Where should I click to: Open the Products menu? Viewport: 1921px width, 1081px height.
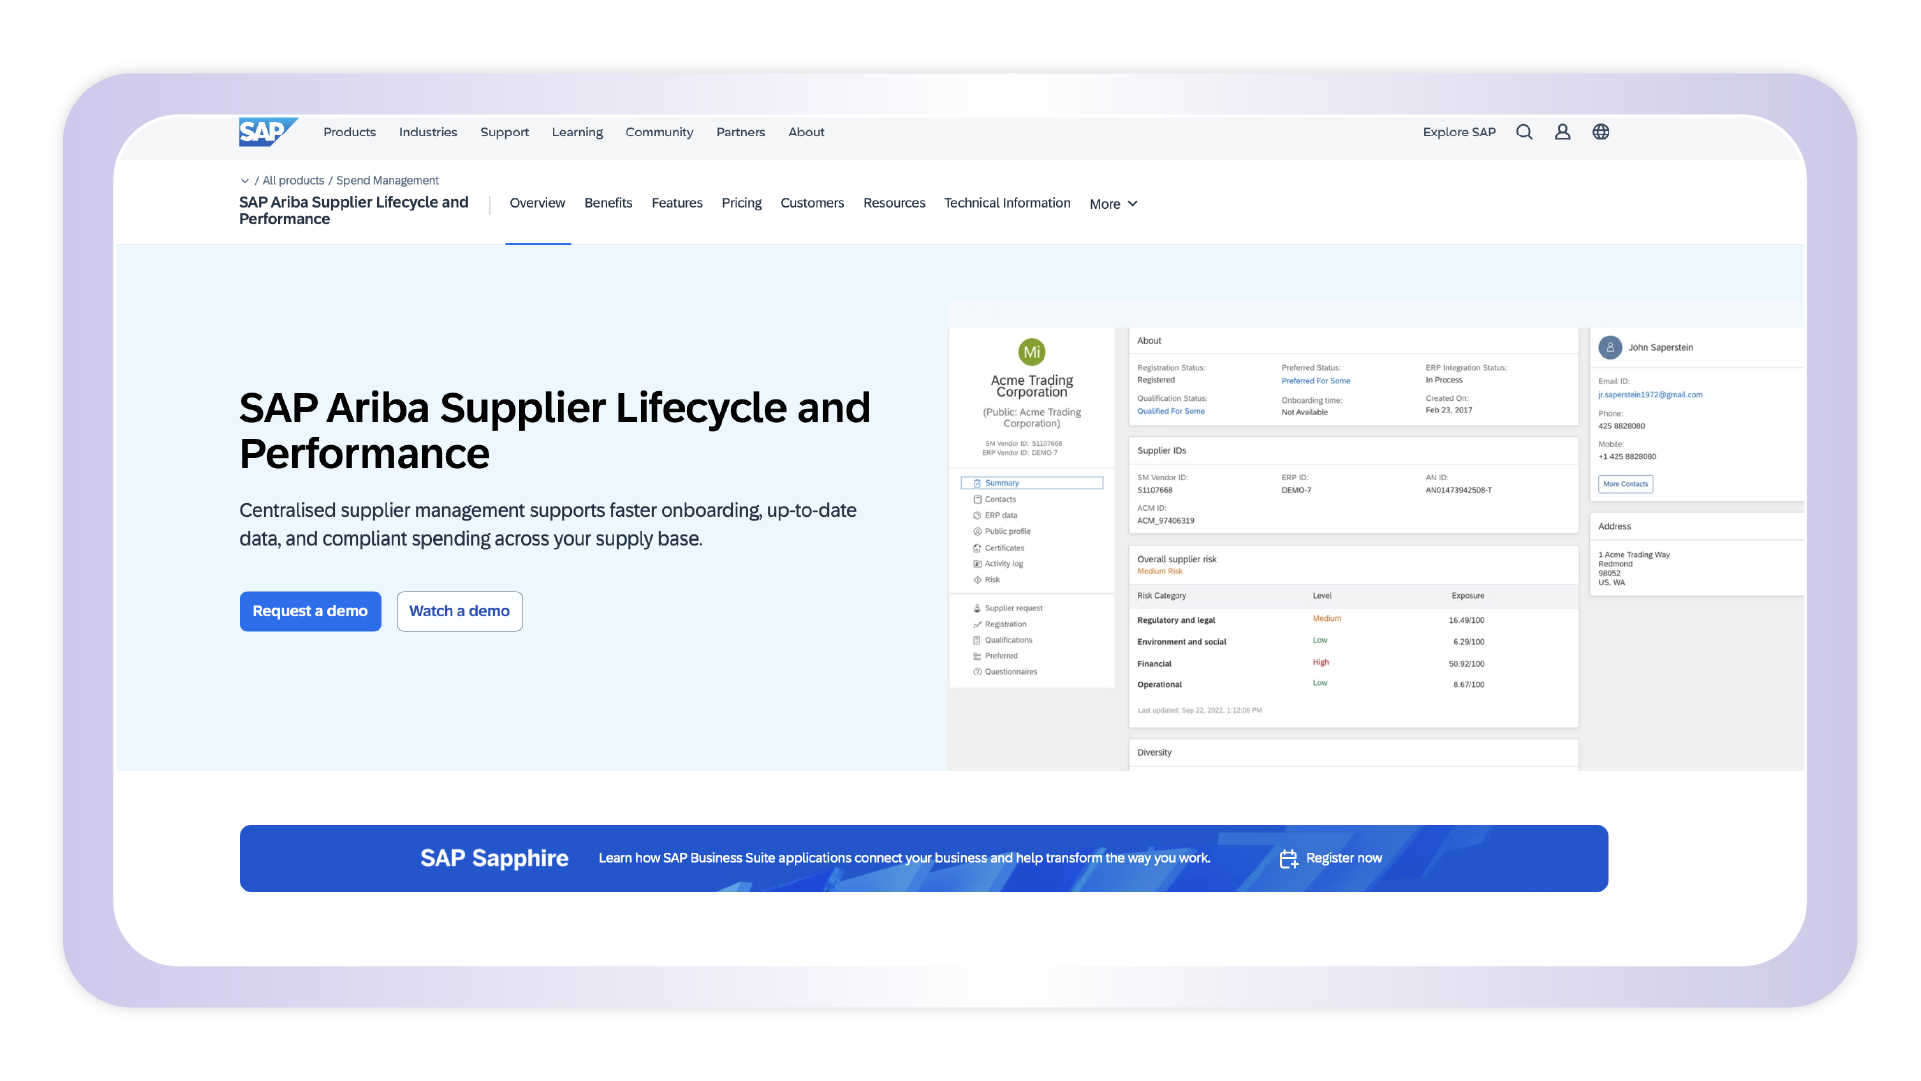(349, 132)
